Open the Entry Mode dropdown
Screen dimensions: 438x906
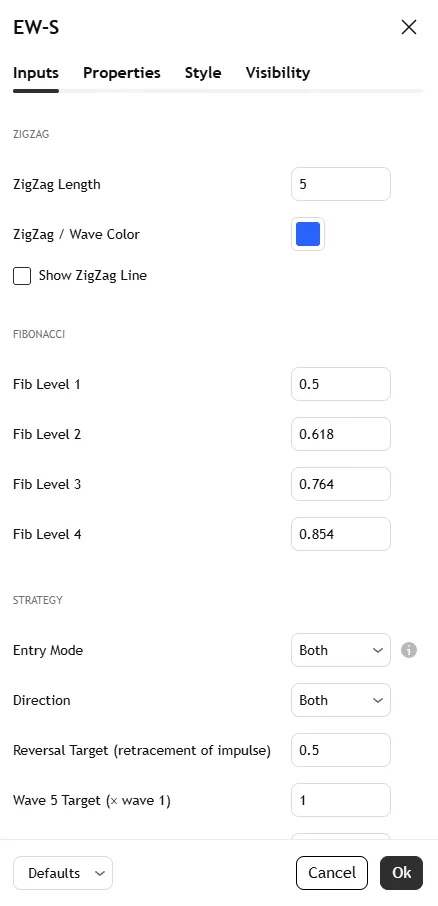341,650
